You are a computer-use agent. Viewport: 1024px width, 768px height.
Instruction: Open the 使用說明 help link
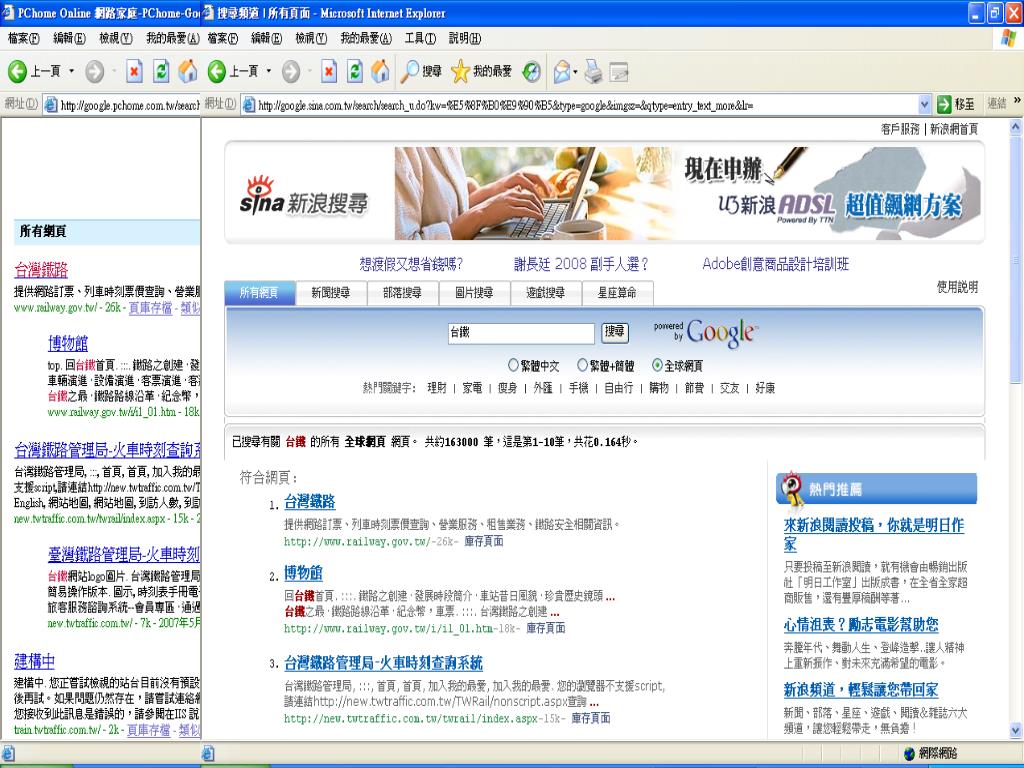(x=957, y=287)
